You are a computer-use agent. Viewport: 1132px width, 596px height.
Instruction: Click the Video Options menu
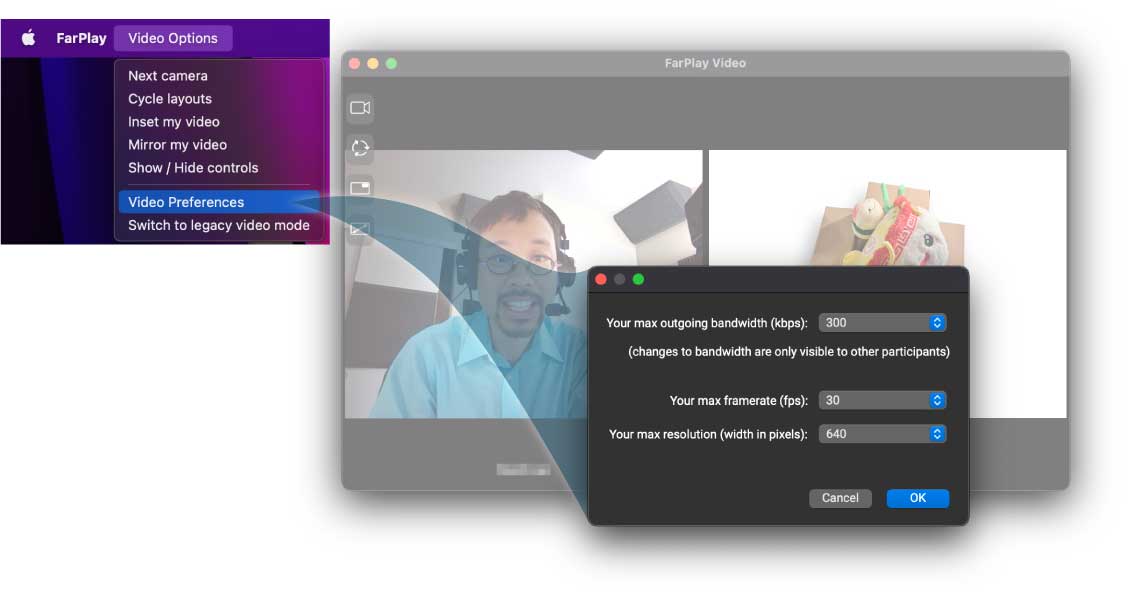point(173,38)
